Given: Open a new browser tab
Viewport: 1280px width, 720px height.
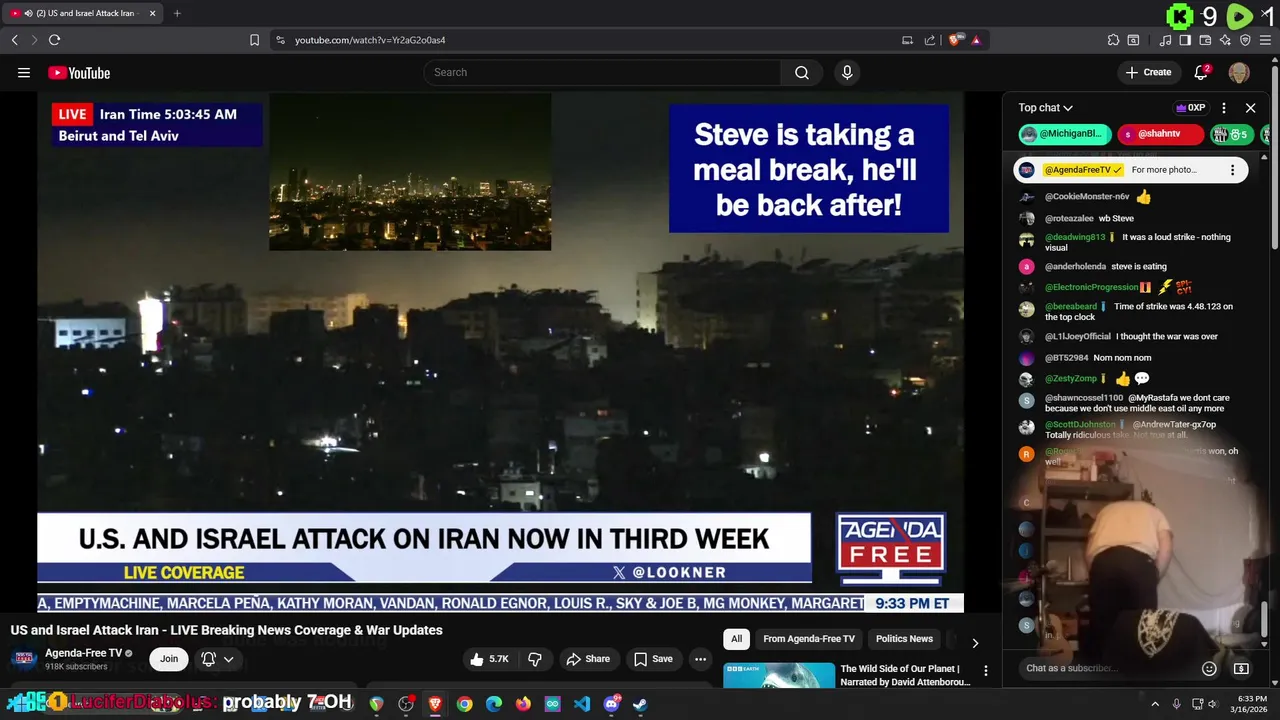Looking at the screenshot, I should click(x=177, y=13).
